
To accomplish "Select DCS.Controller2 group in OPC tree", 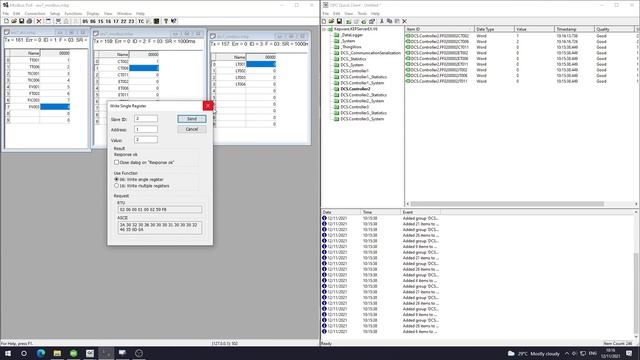I will pos(356,89).
